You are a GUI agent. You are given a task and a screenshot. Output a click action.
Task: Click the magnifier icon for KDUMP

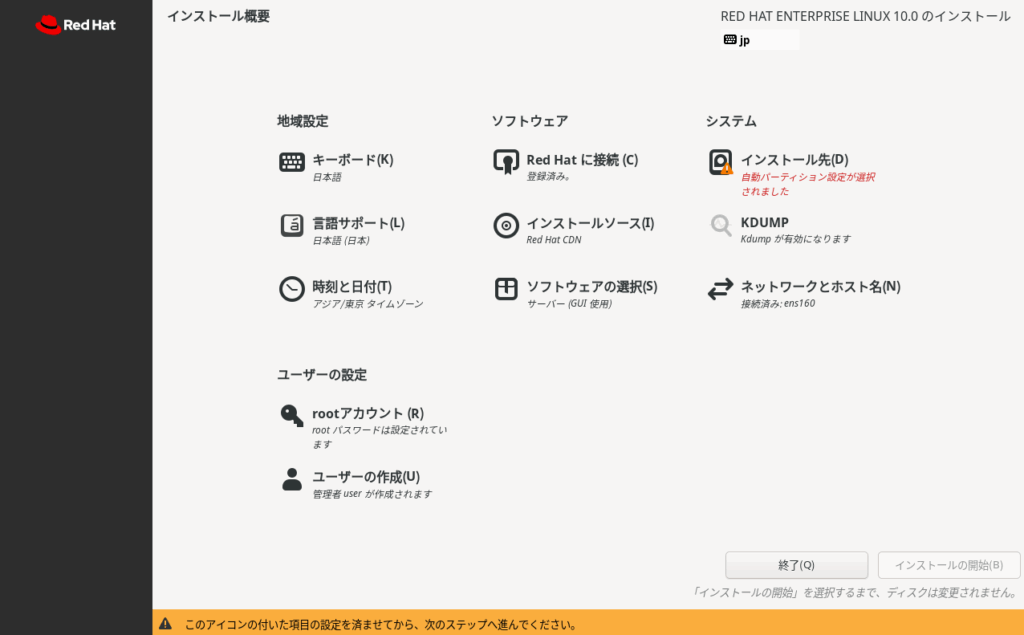click(x=720, y=225)
